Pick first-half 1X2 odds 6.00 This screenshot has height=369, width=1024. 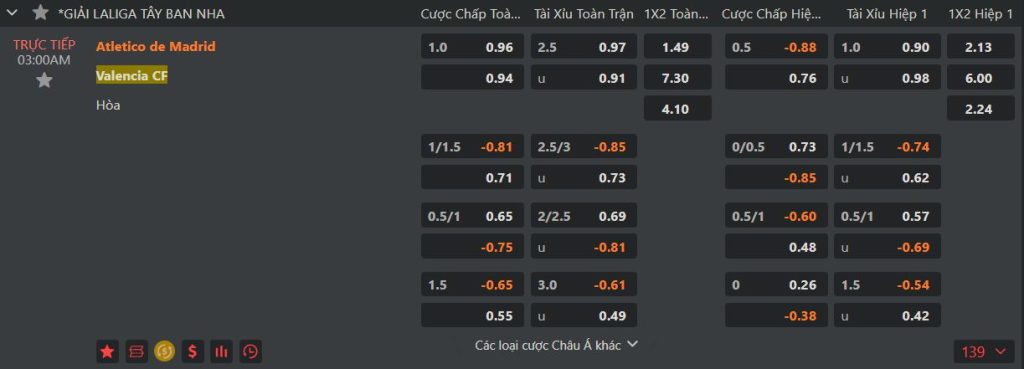click(x=981, y=78)
